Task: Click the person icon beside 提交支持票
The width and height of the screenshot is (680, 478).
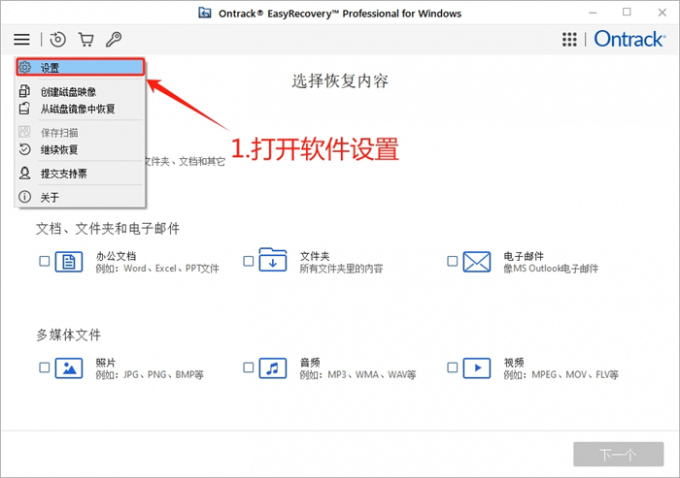Action: (25, 173)
